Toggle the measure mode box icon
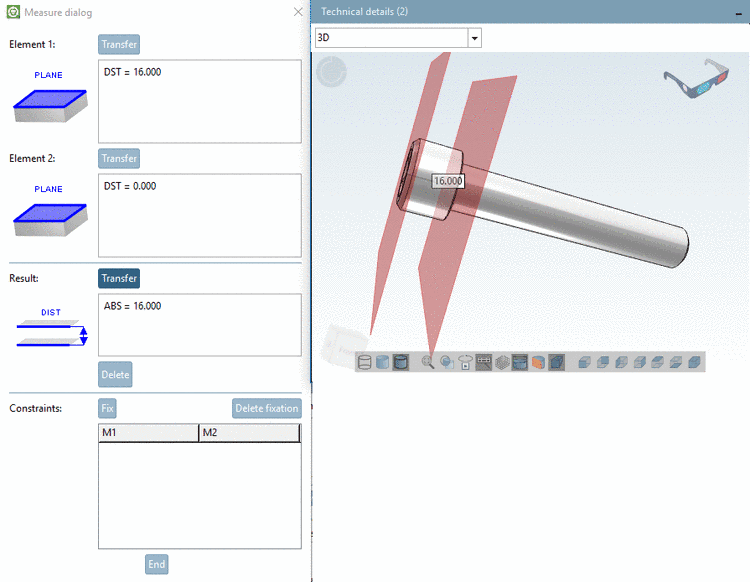The width and height of the screenshot is (750, 582). tap(519, 362)
